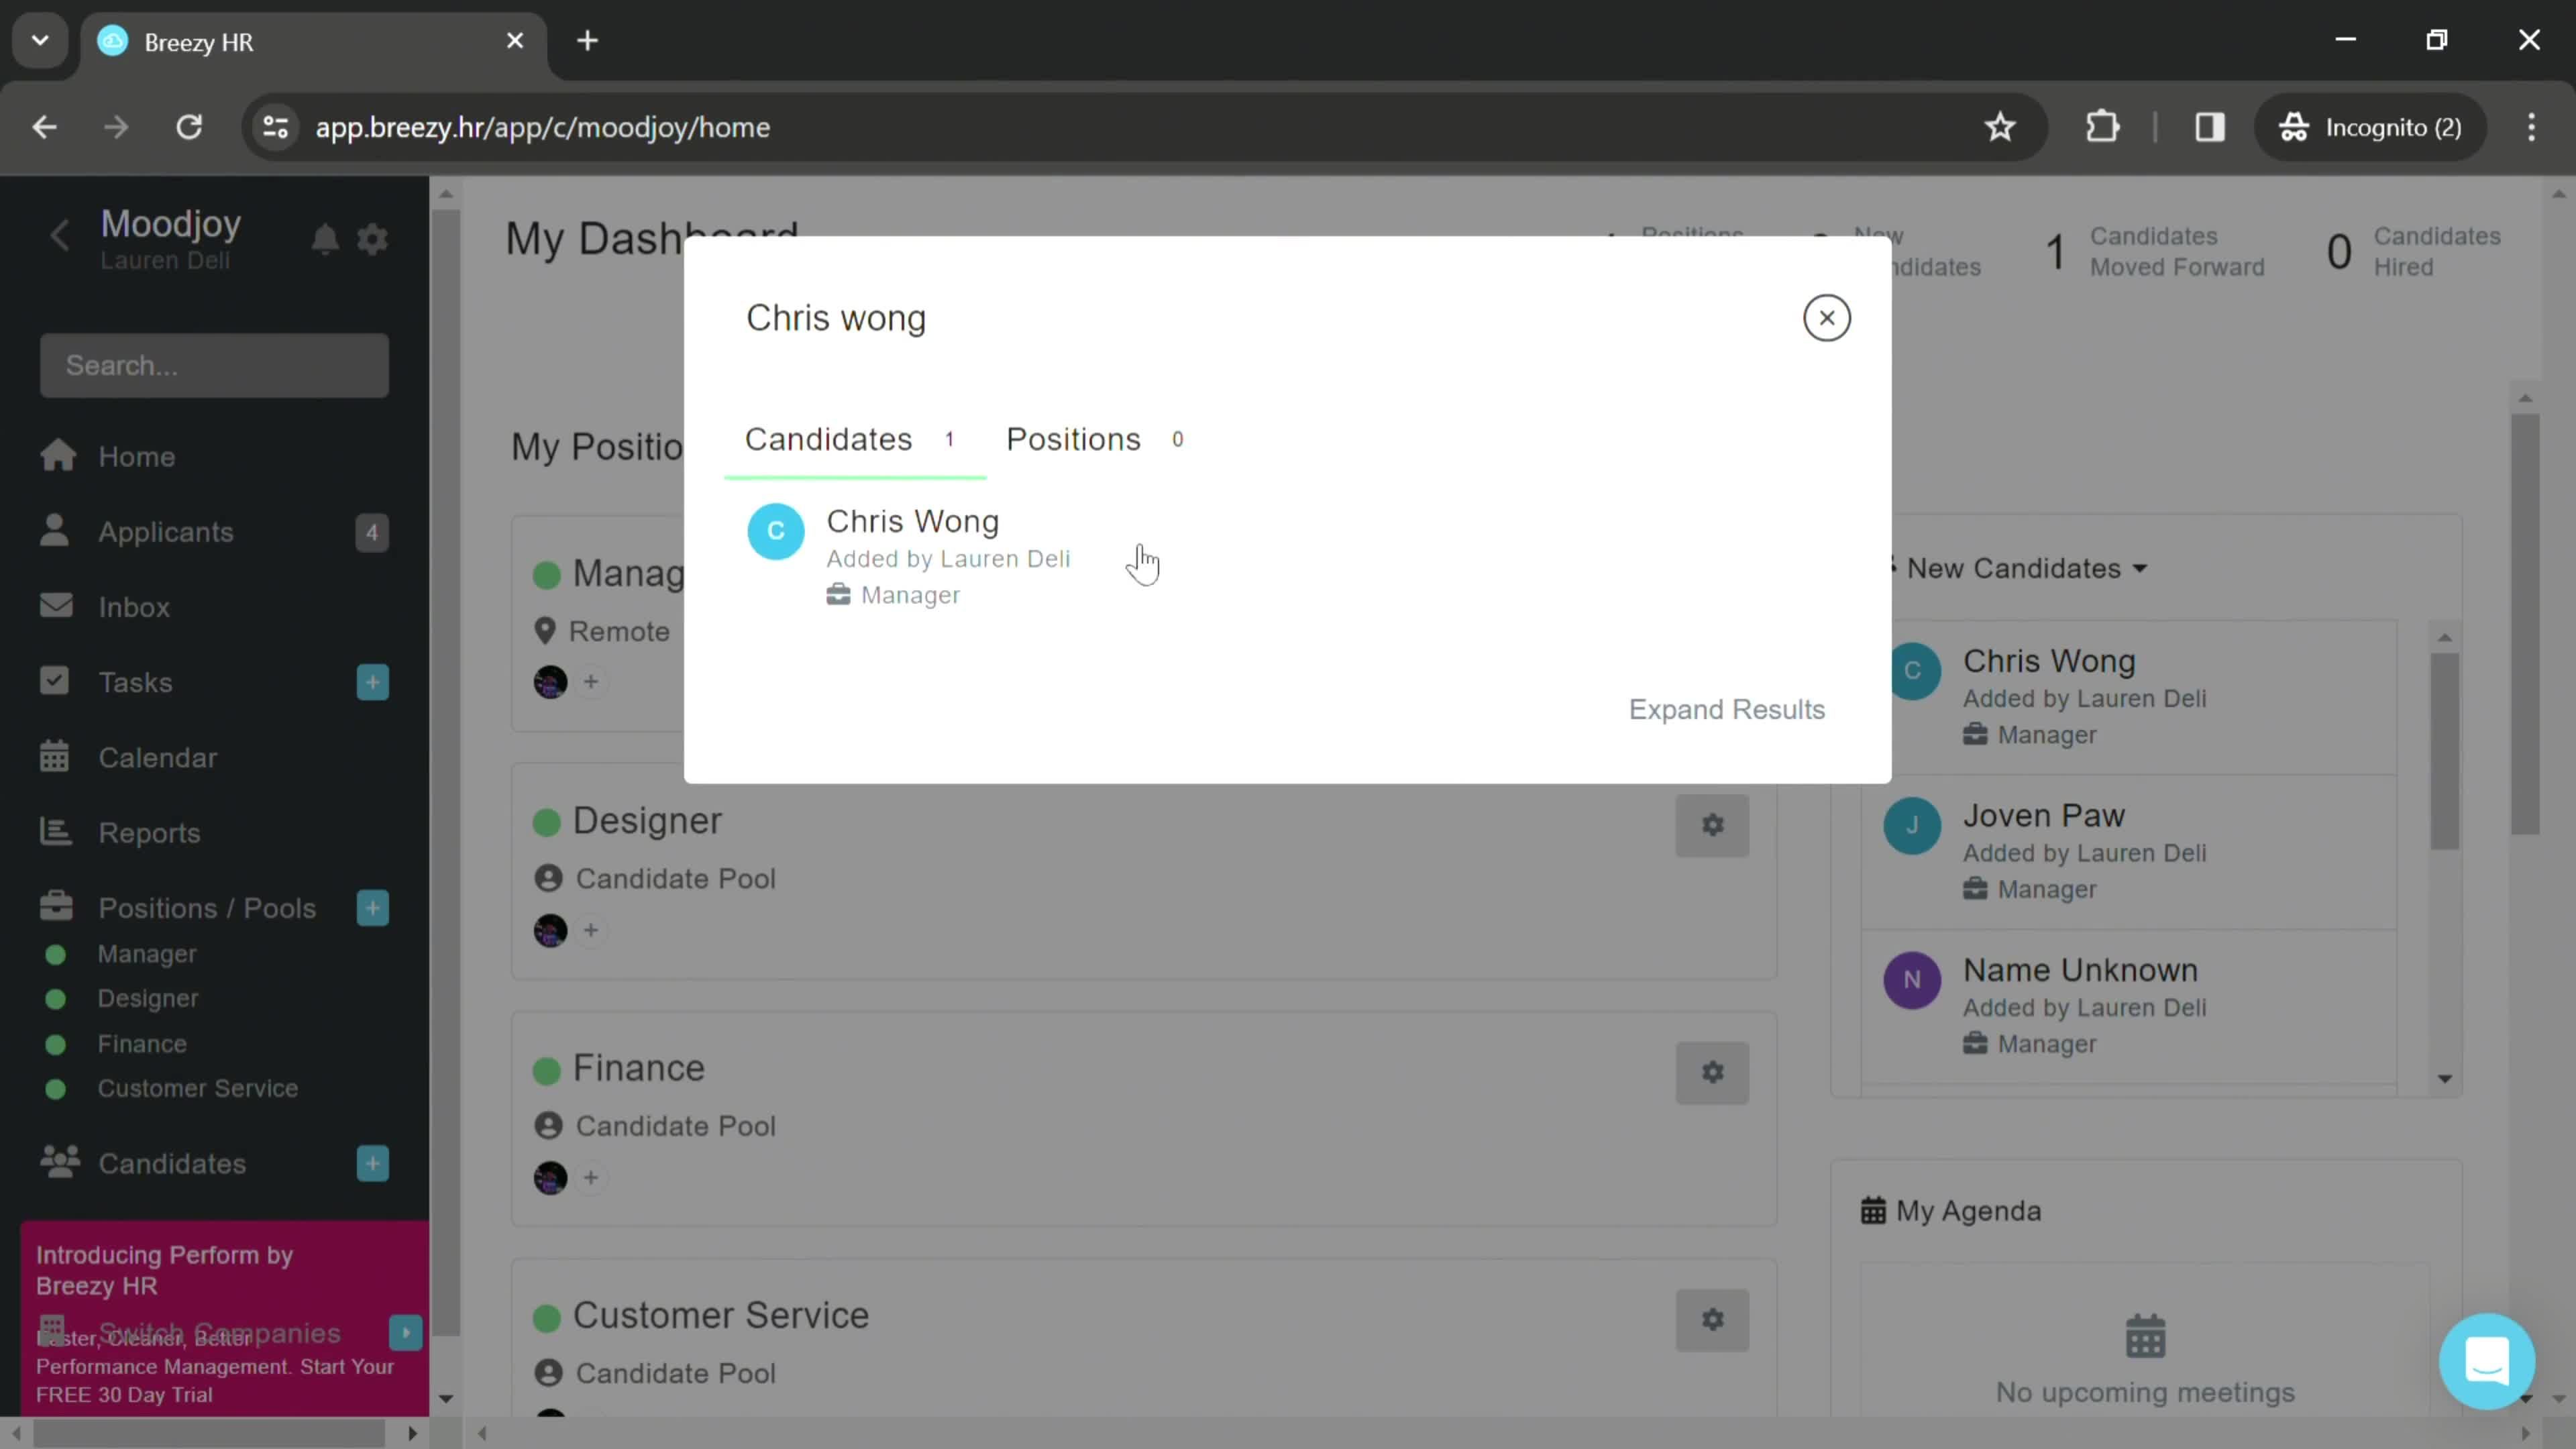Select the Reports icon in sidebar
The width and height of the screenshot is (2576, 1449).
coord(55,832)
